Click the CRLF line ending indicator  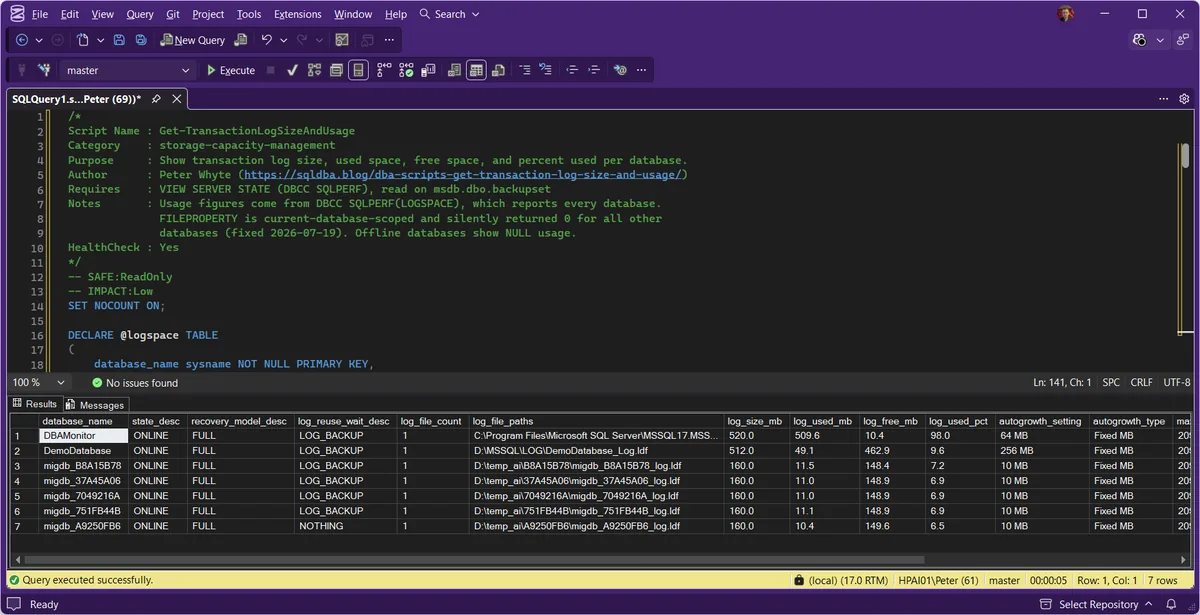[1141, 383]
